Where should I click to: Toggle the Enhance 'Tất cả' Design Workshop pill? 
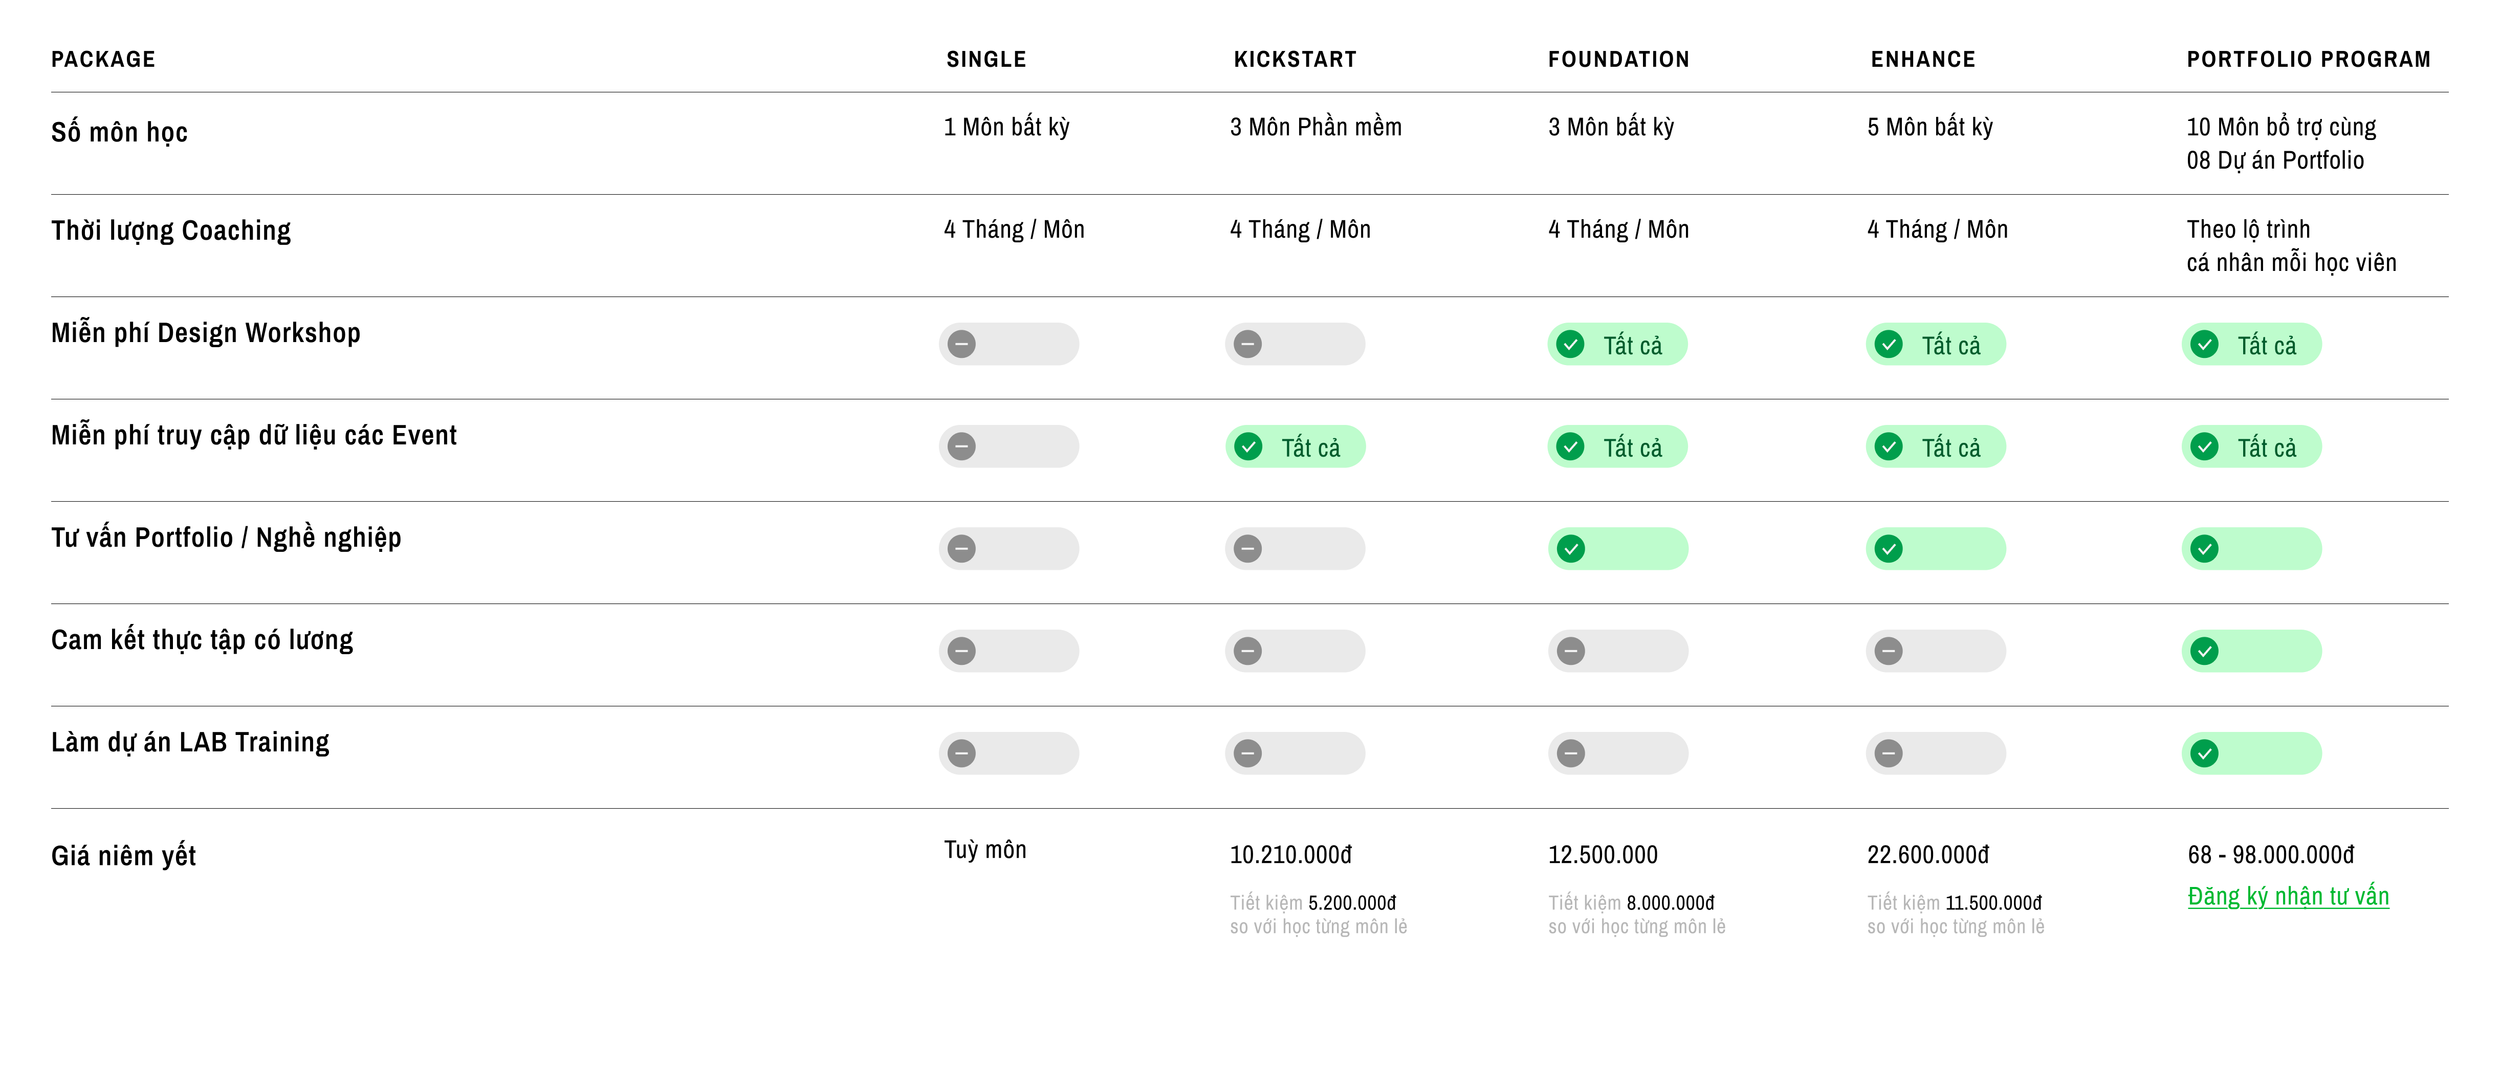pyautogui.click(x=1935, y=344)
